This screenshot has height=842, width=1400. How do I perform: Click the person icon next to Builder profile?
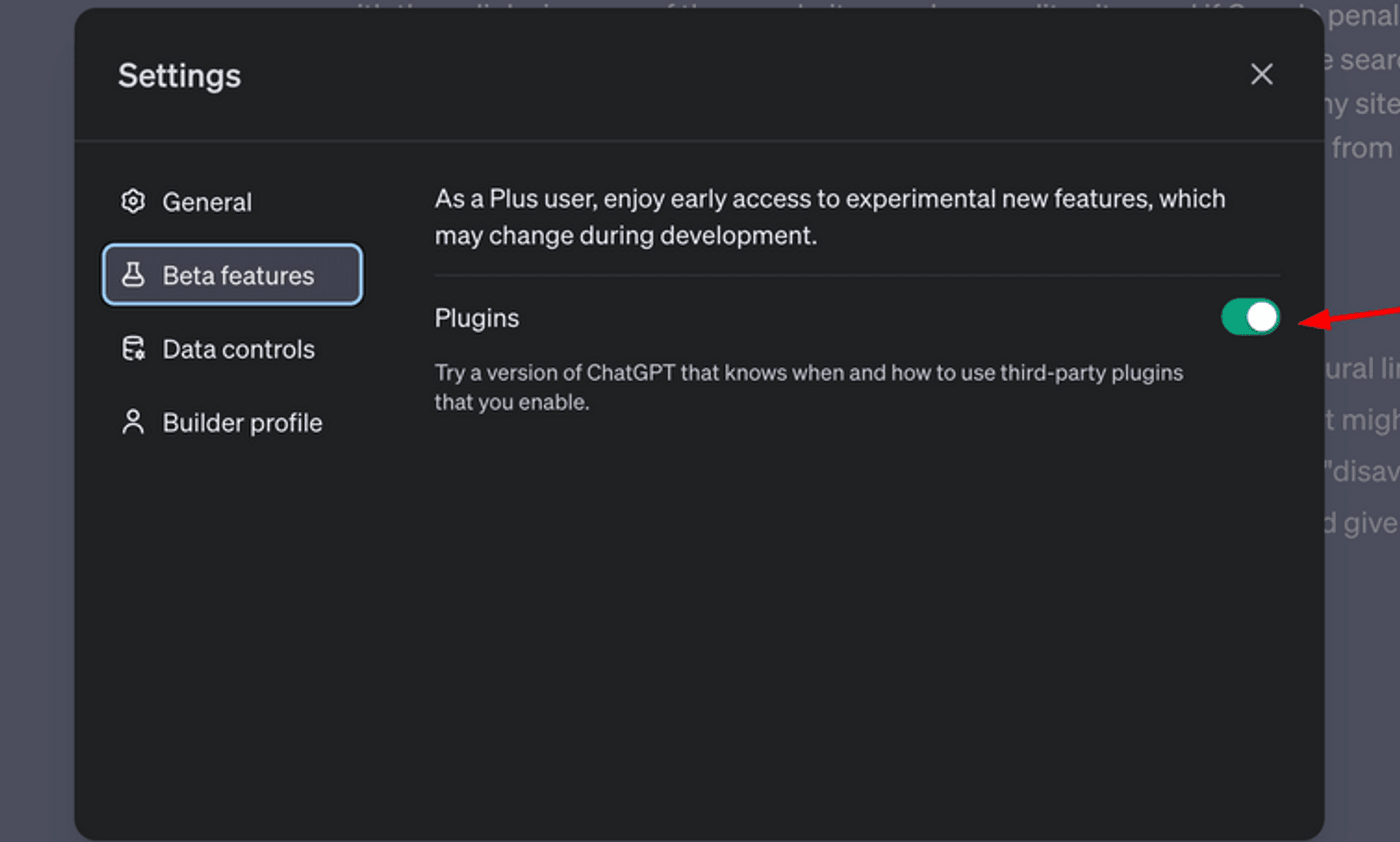click(x=132, y=422)
